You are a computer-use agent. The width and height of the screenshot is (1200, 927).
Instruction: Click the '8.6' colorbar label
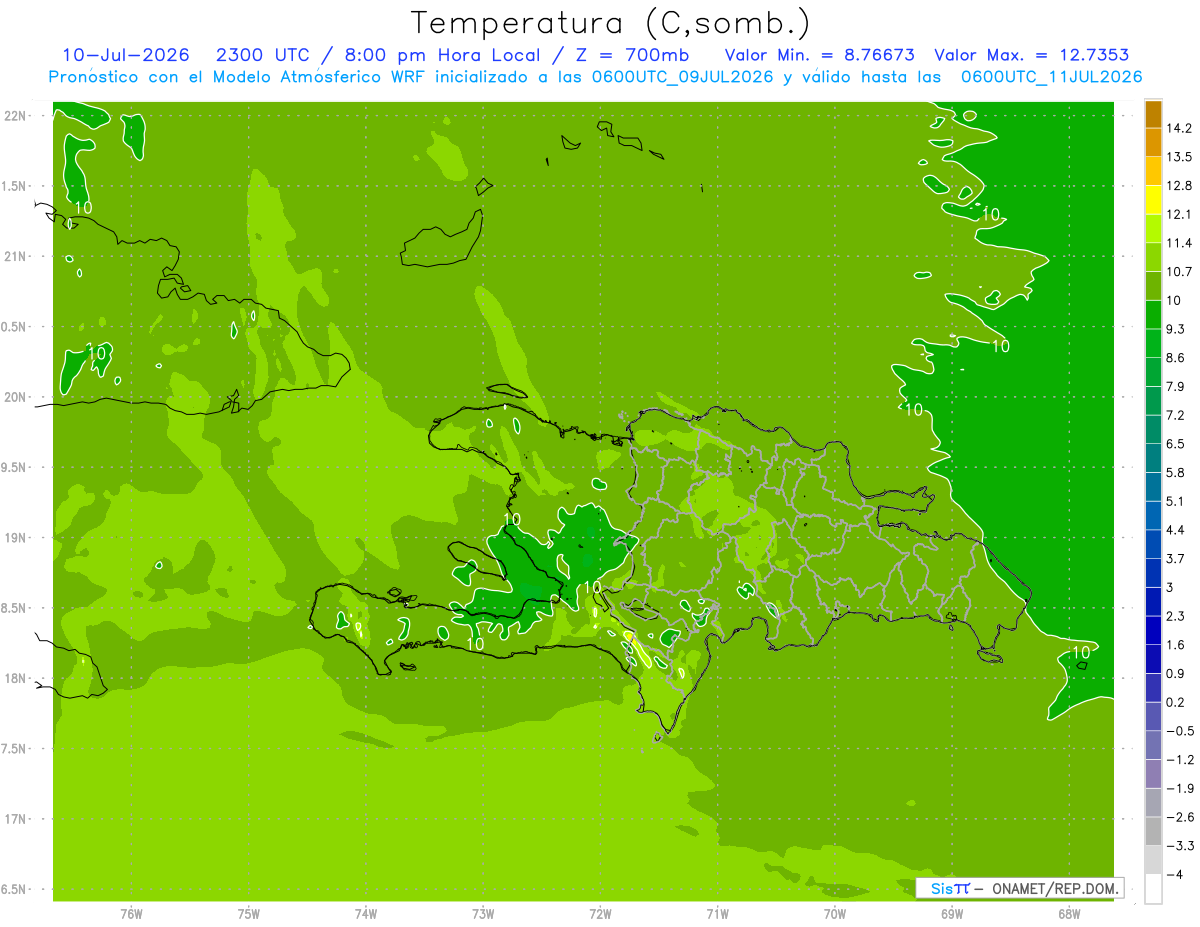click(1176, 357)
